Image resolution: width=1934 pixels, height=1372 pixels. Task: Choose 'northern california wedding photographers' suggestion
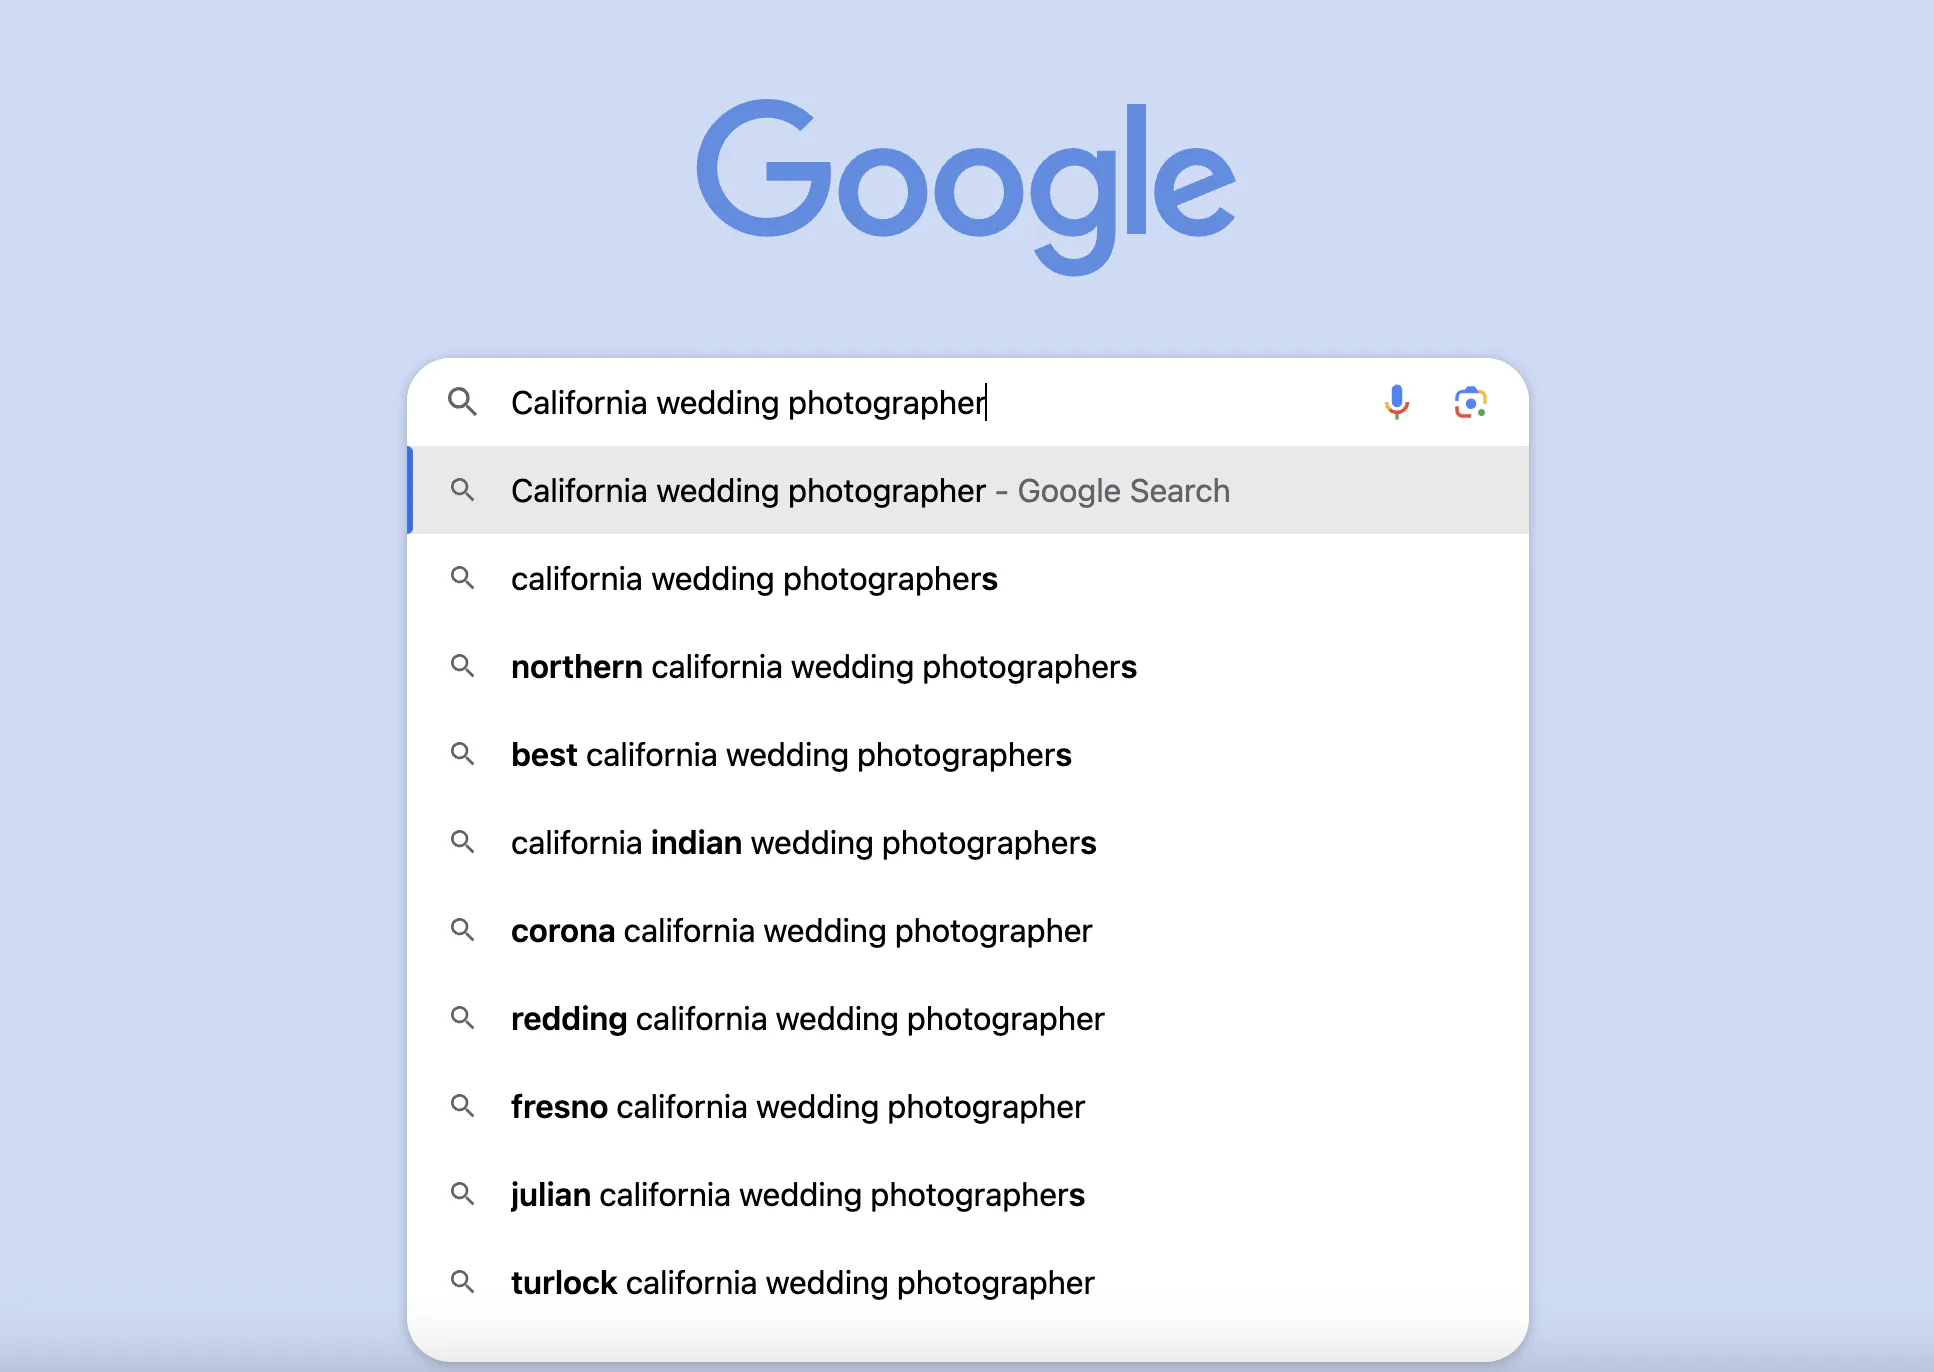click(823, 666)
